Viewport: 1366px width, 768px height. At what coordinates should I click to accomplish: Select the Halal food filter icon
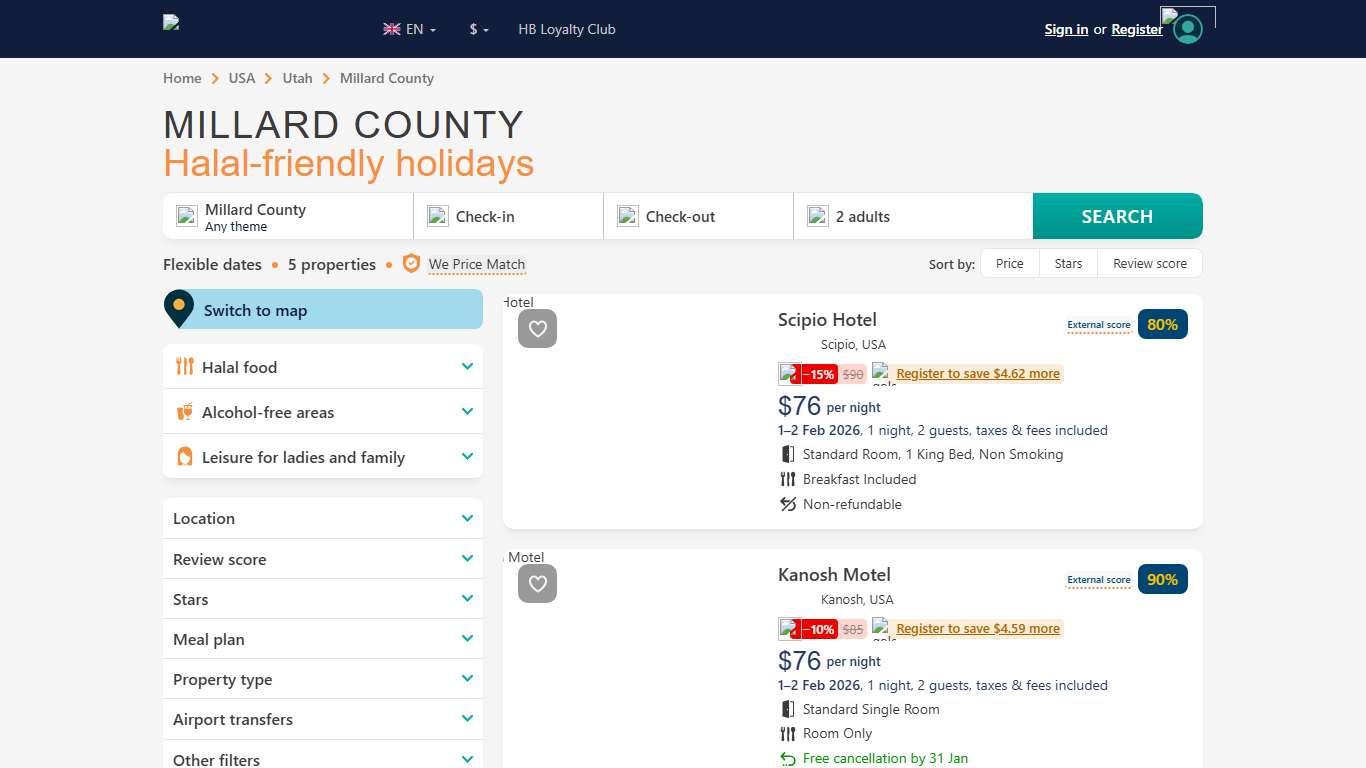pos(185,367)
